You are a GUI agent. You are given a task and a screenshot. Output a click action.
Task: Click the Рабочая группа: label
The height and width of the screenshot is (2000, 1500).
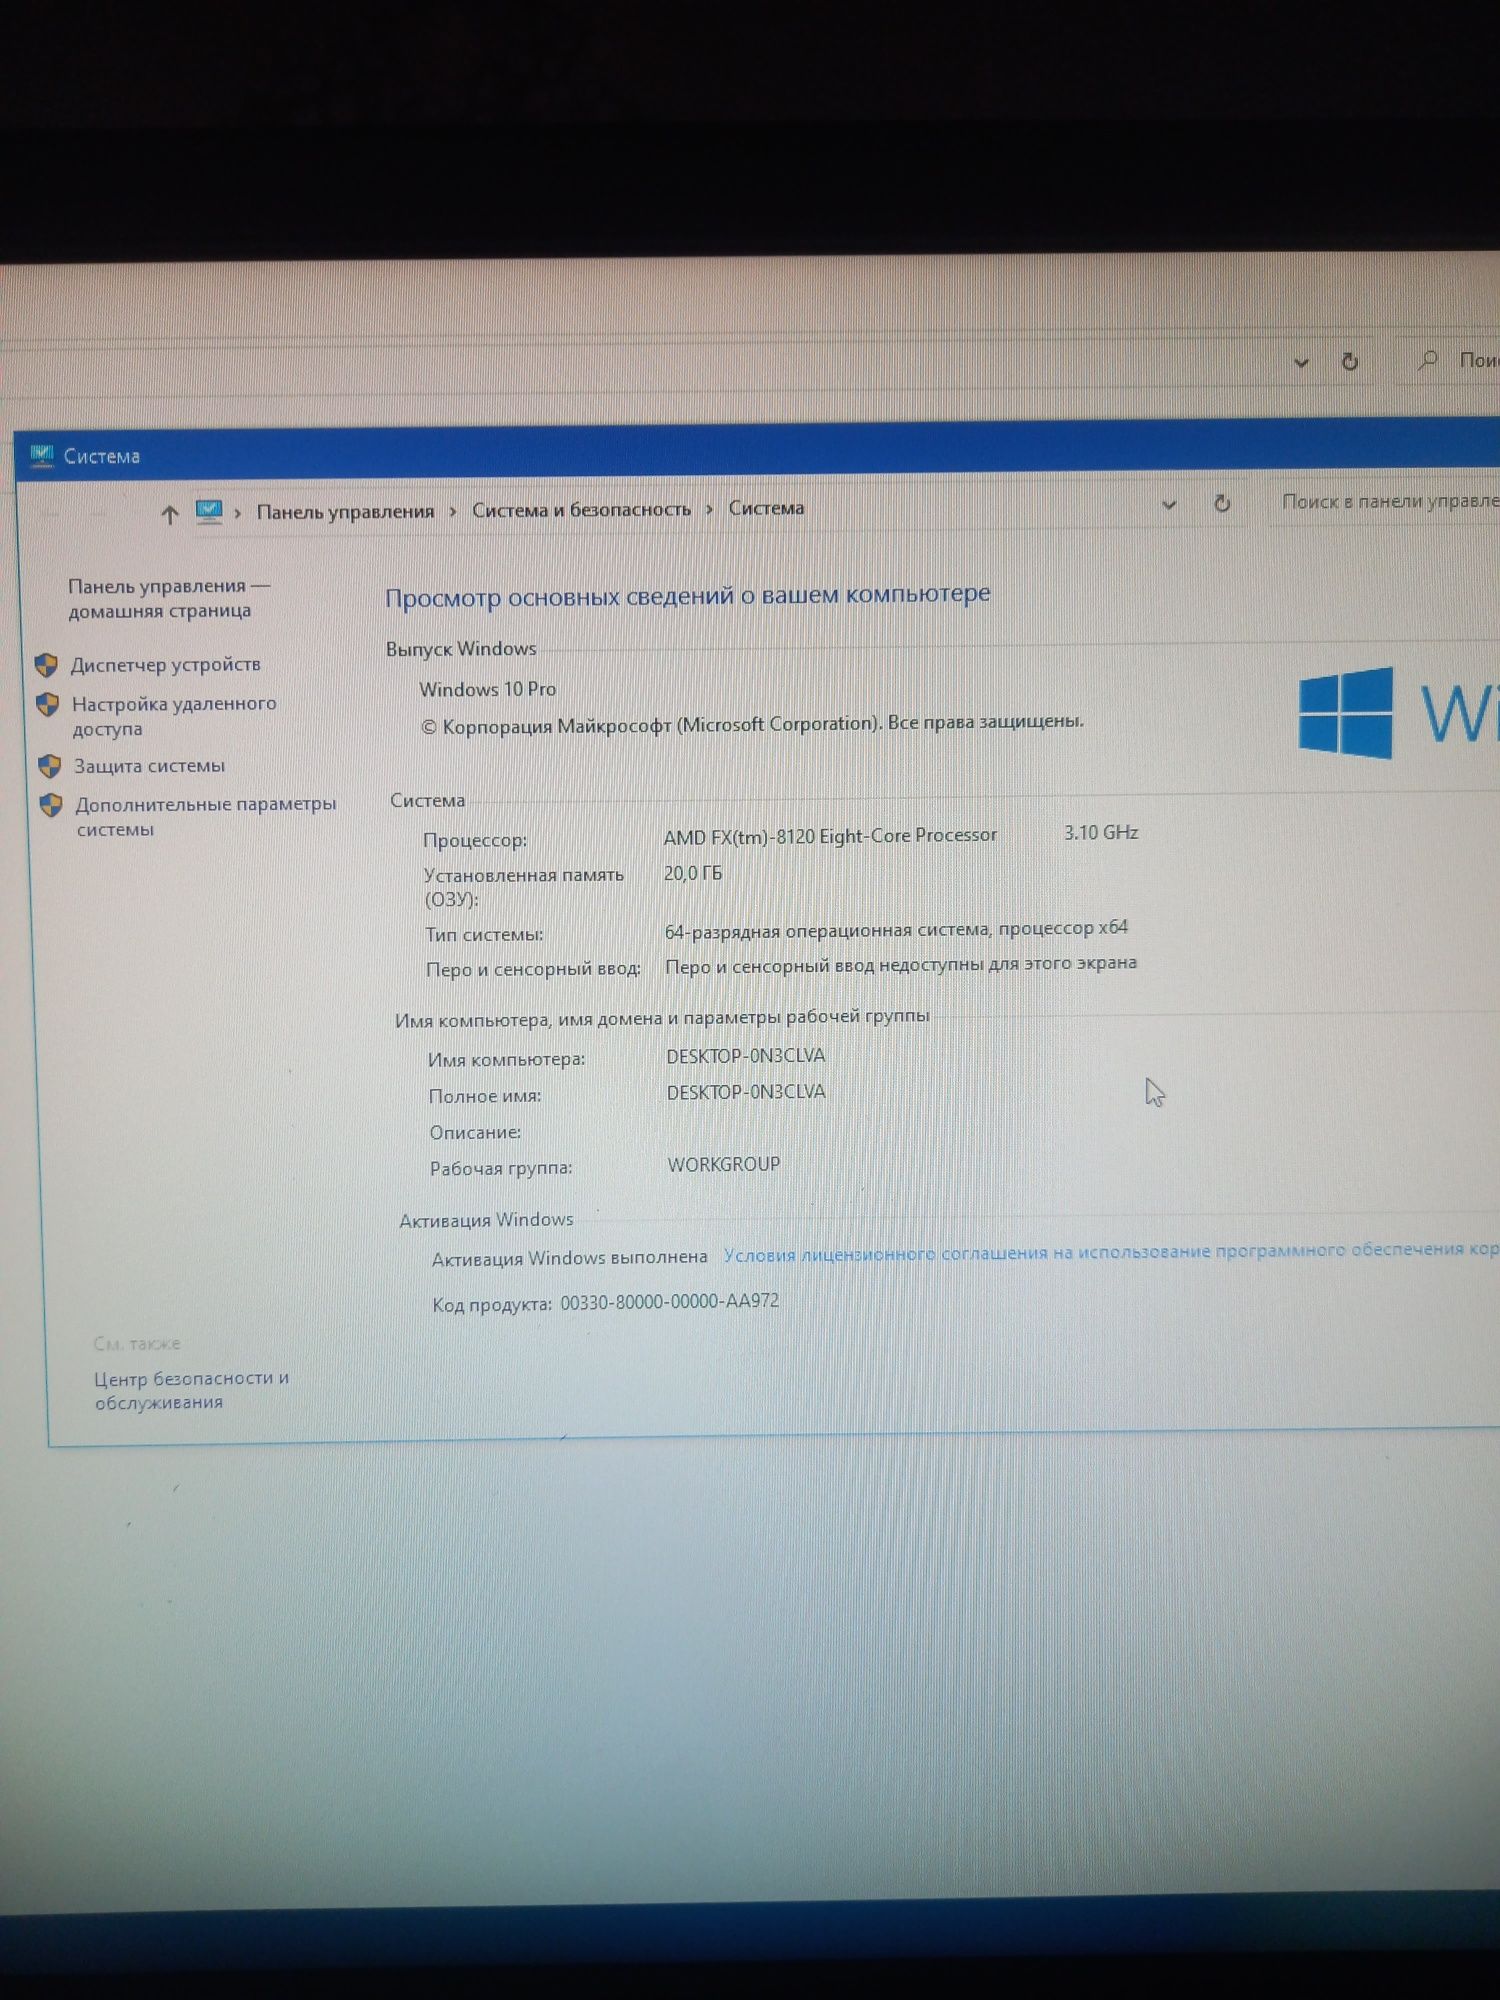501,1168
